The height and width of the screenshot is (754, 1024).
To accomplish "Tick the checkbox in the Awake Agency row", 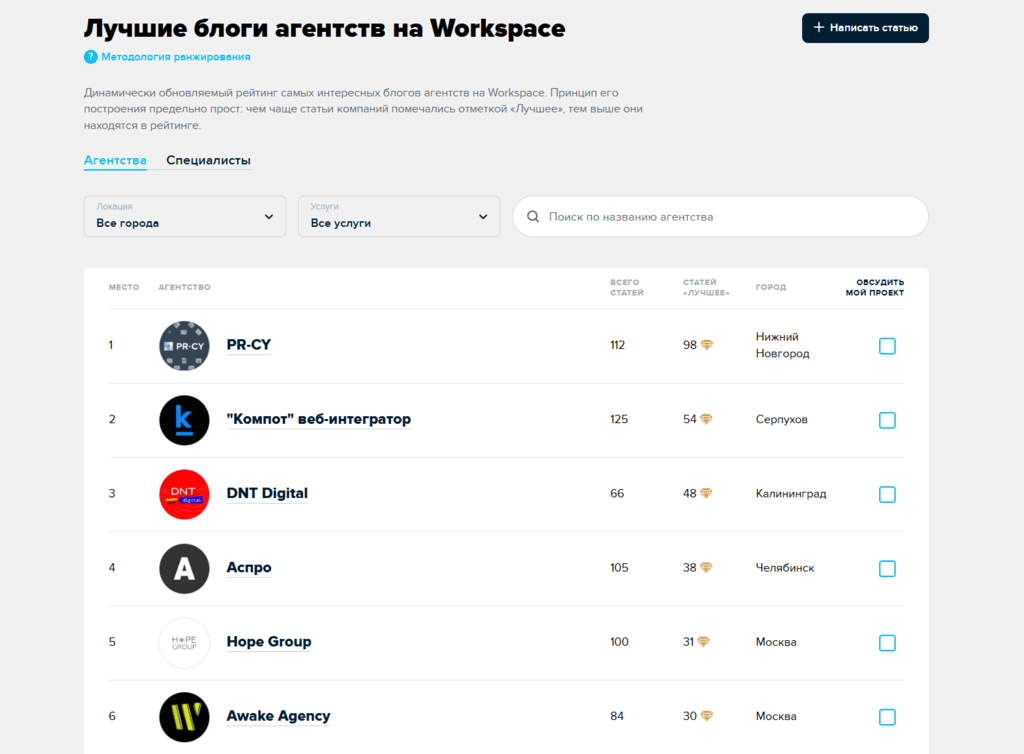I will pyautogui.click(x=887, y=717).
